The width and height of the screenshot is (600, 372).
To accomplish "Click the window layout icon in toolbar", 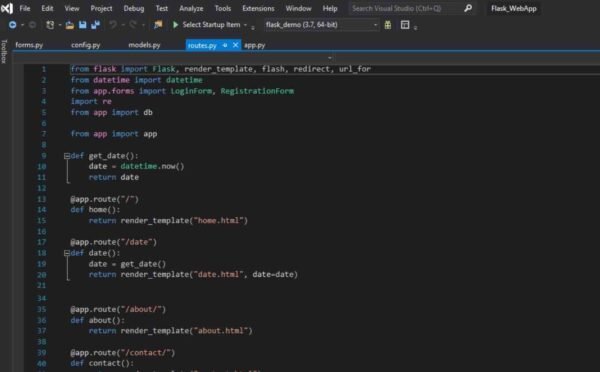I will 405,25.
